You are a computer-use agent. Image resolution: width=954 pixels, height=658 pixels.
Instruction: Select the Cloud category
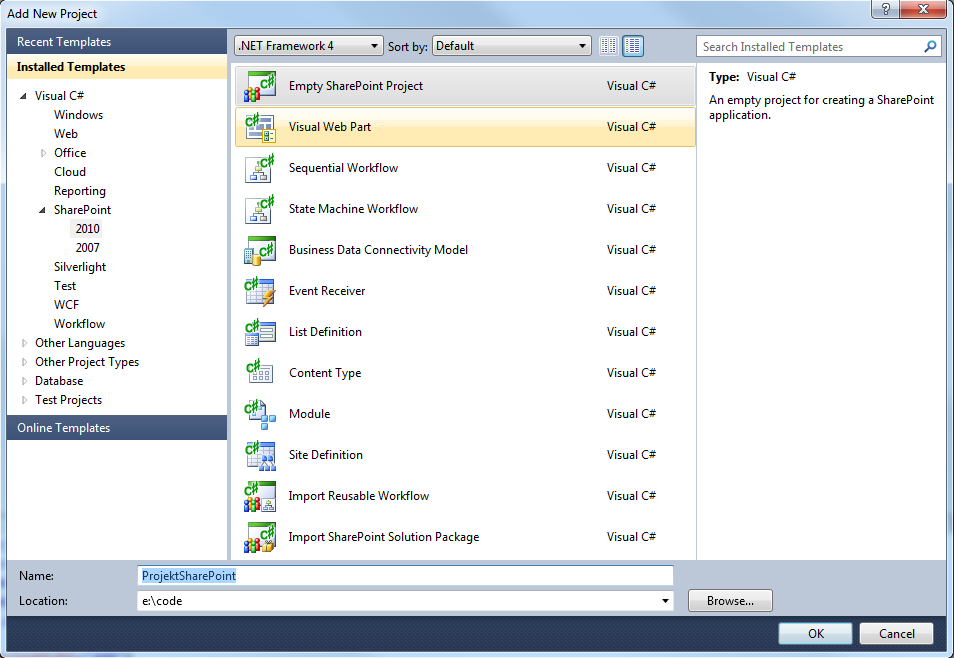coord(70,172)
